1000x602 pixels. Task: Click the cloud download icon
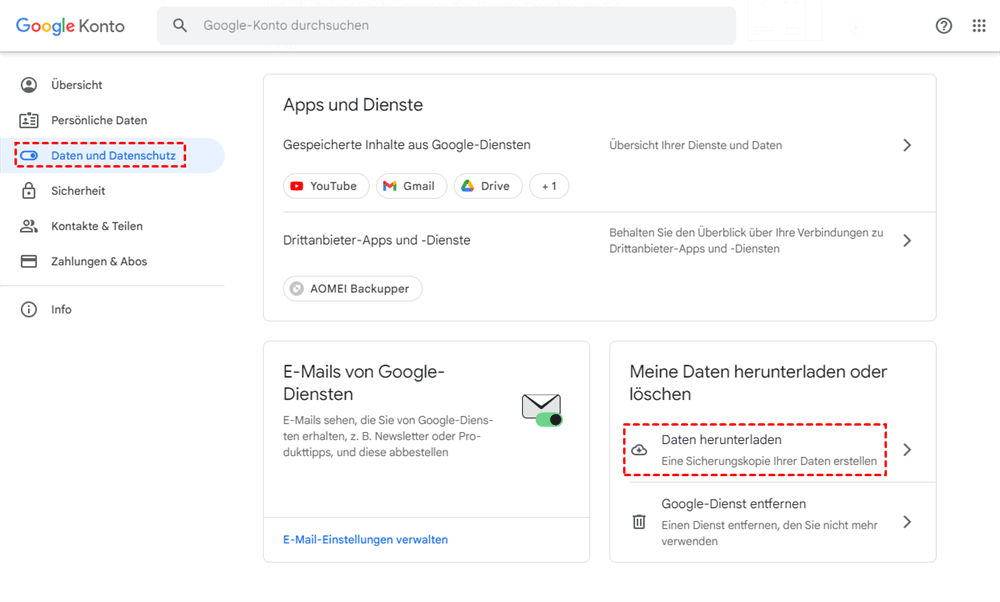[x=639, y=450]
